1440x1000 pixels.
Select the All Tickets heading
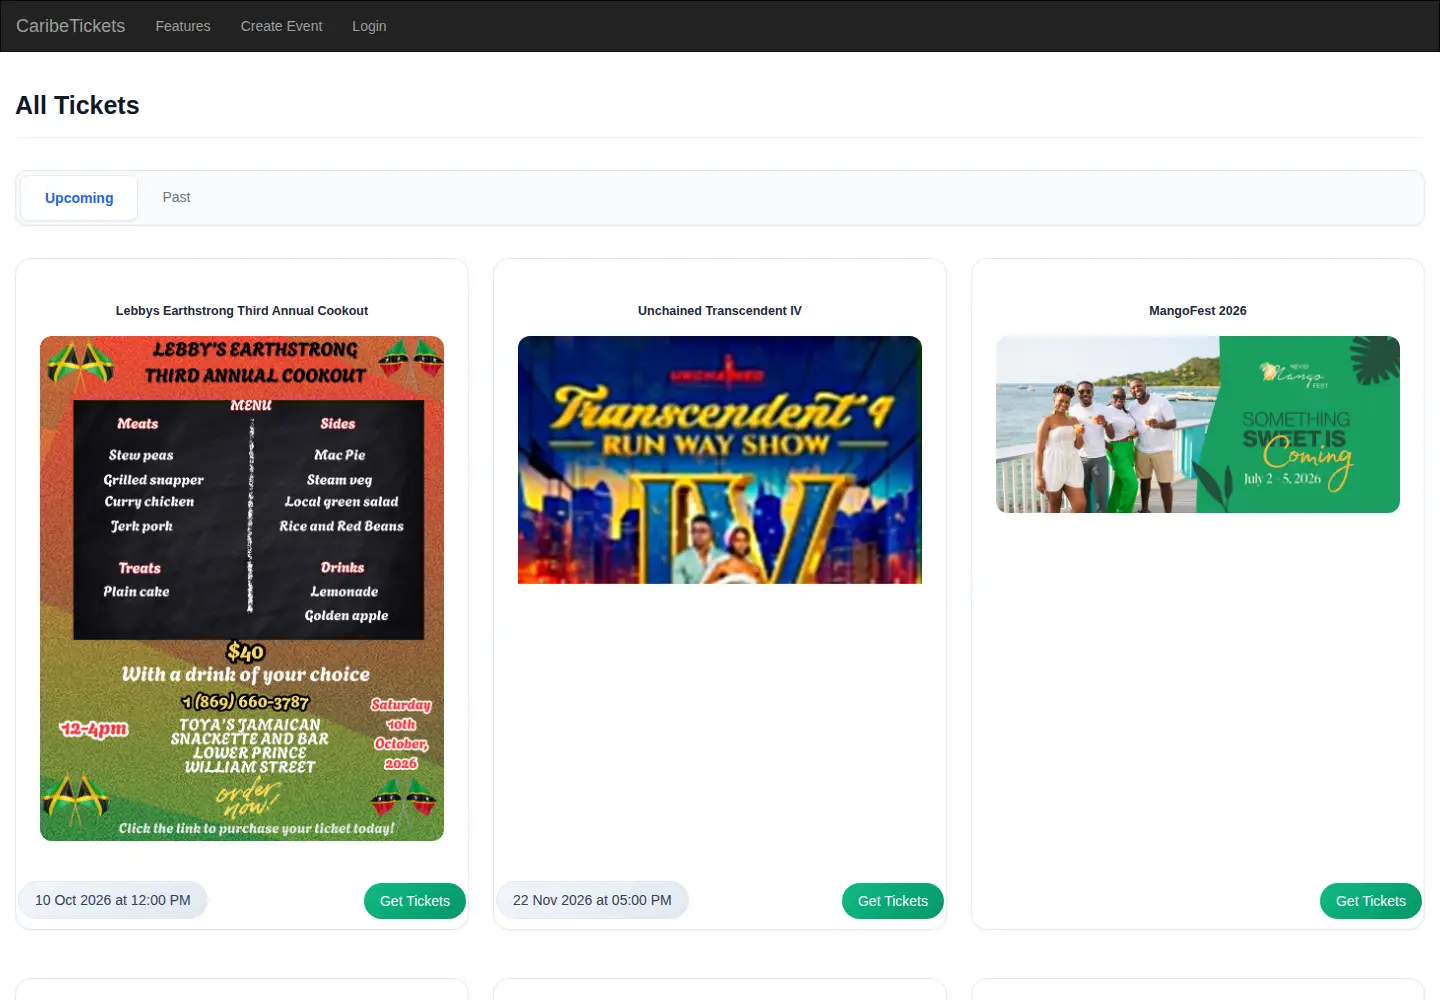[78, 105]
